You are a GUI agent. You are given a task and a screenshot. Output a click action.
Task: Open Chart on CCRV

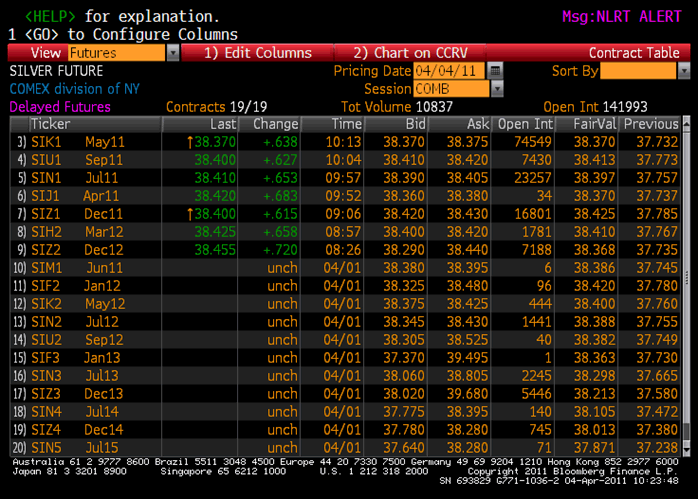tap(408, 53)
